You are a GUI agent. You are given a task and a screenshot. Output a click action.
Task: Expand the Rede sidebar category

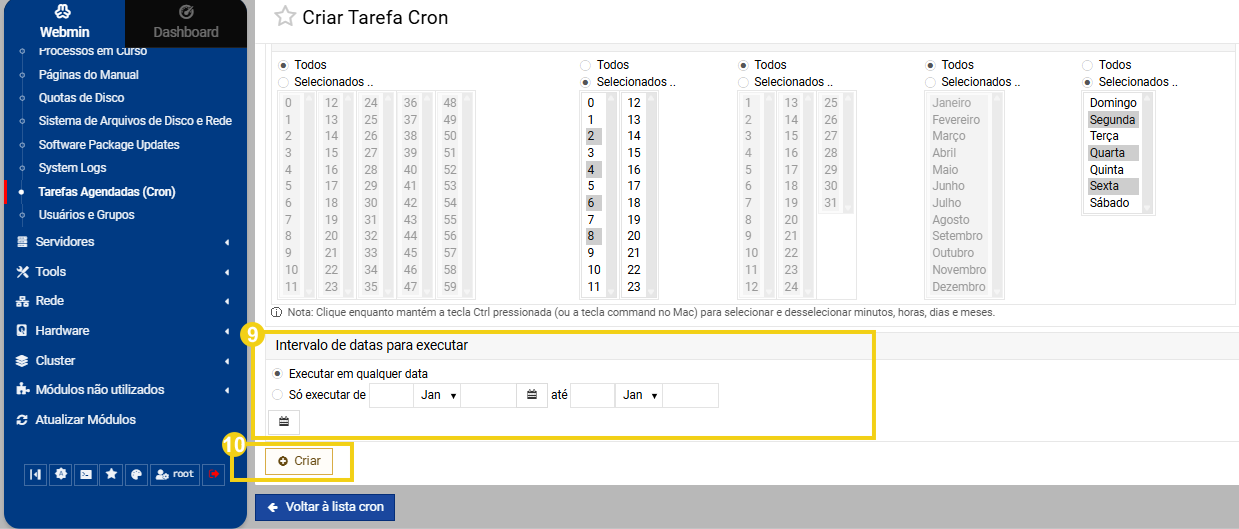click(123, 301)
